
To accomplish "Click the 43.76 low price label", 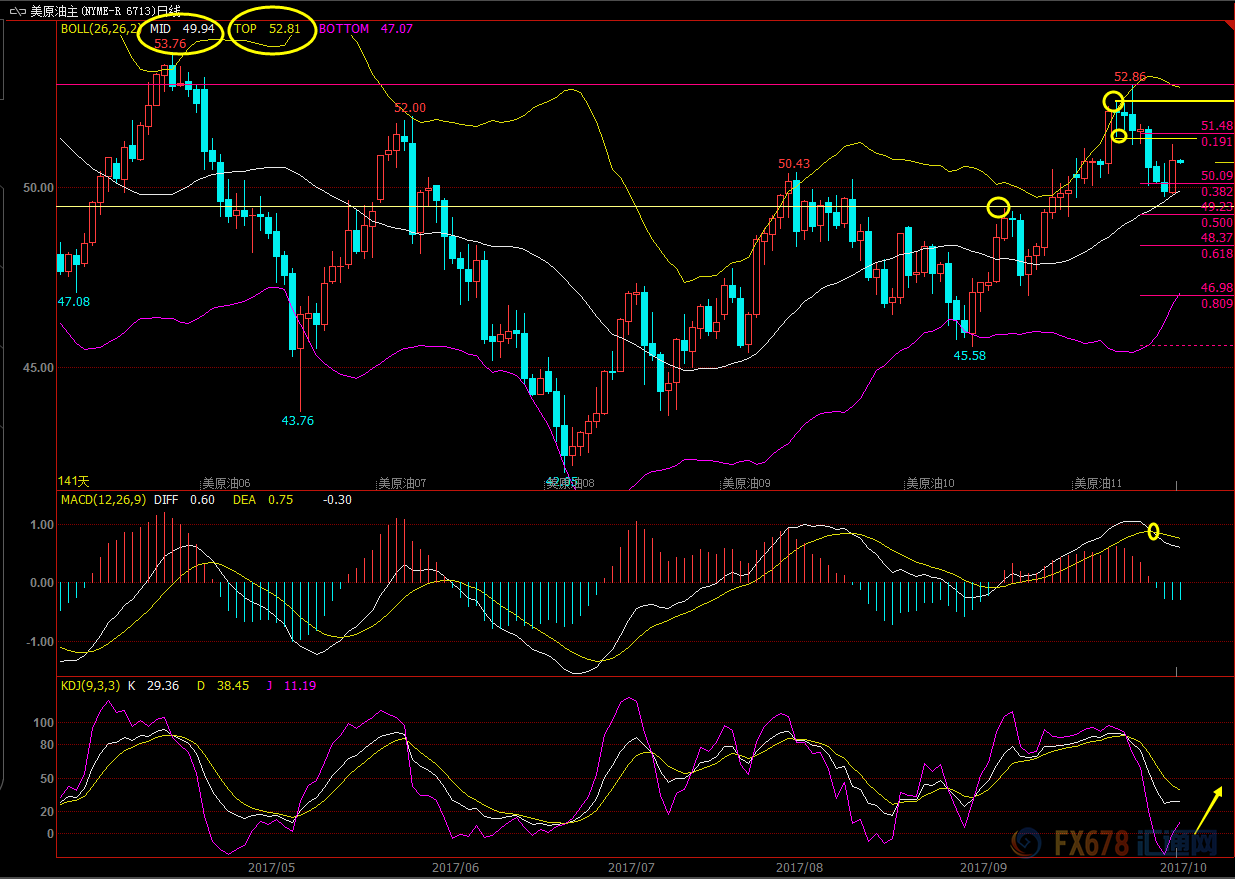I will coord(298,421).
